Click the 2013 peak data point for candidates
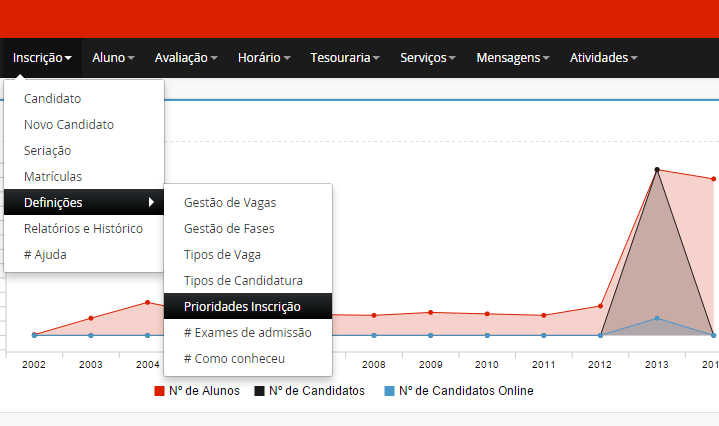 [x=657, y=170]
